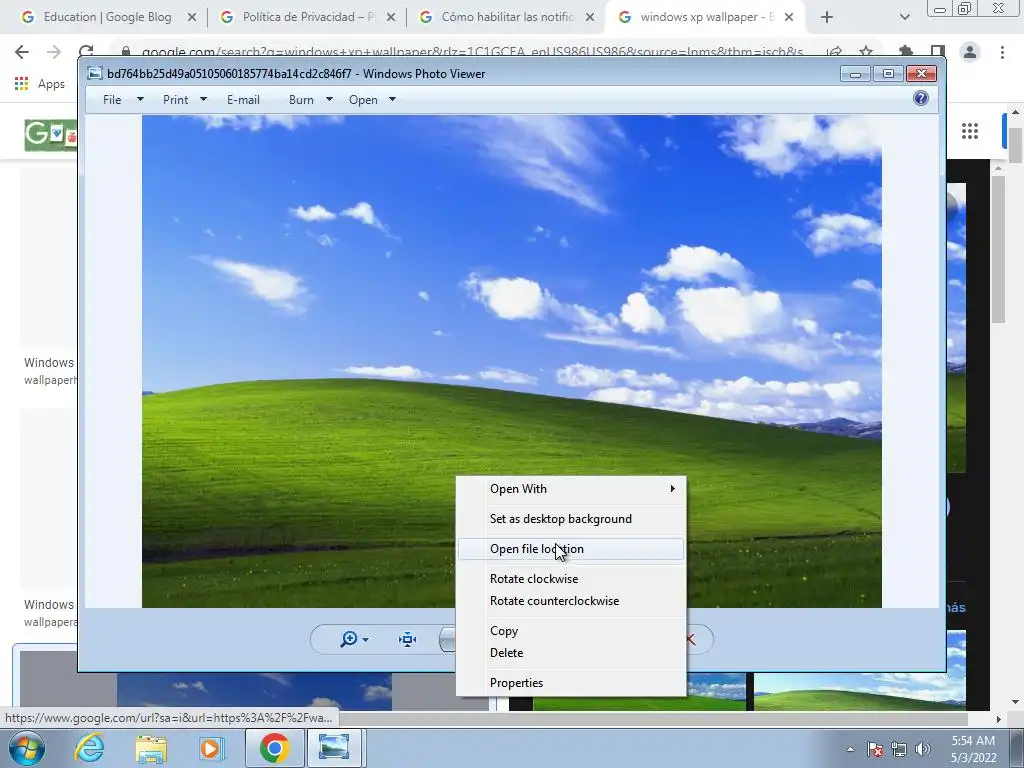Launch Internet Explorer from taskbar
The height and width of the screenshot is (768, 1024).
(89, 748)
